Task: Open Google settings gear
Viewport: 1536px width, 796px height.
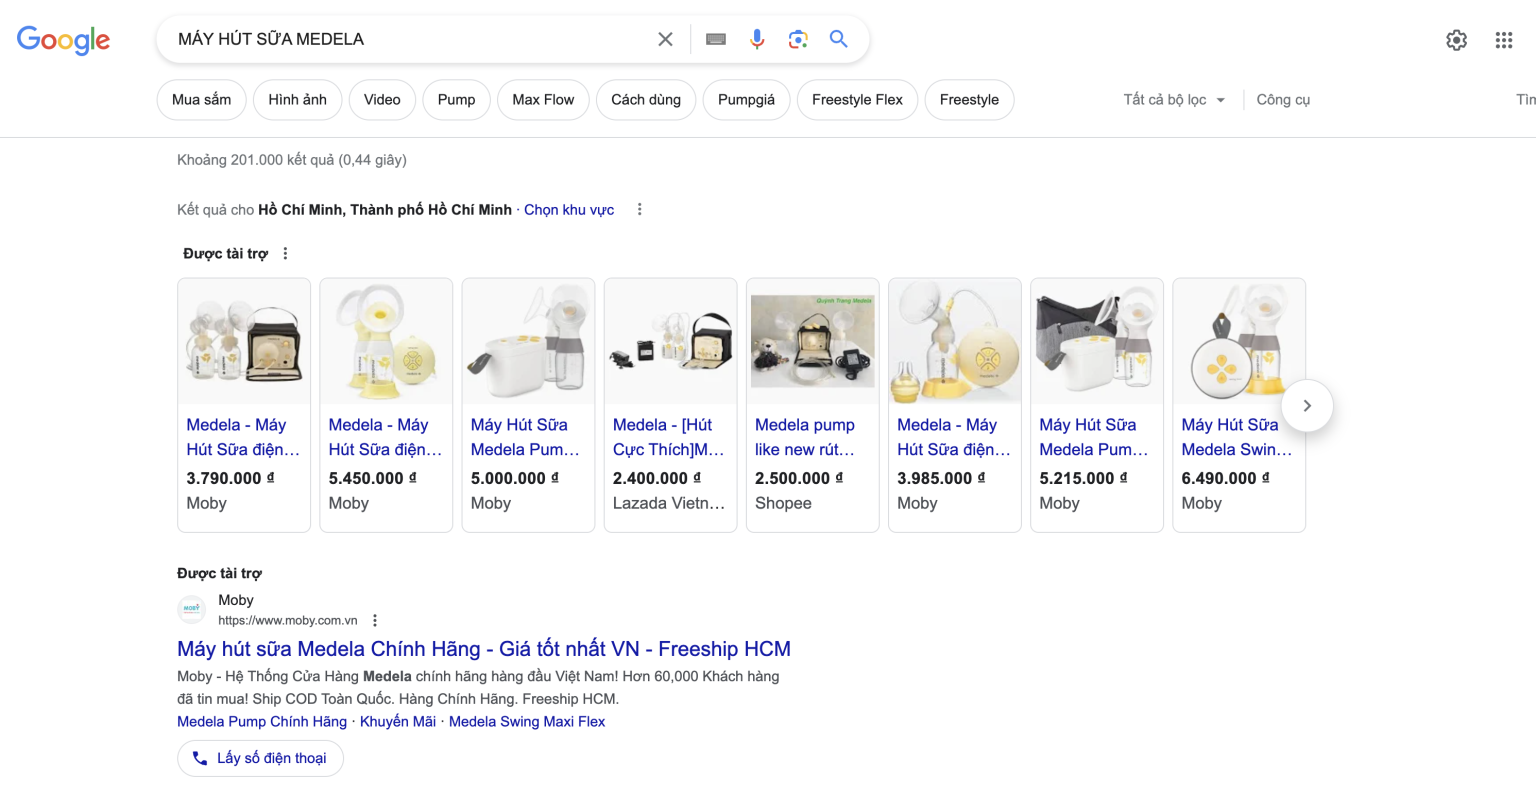Action: 1456,40
